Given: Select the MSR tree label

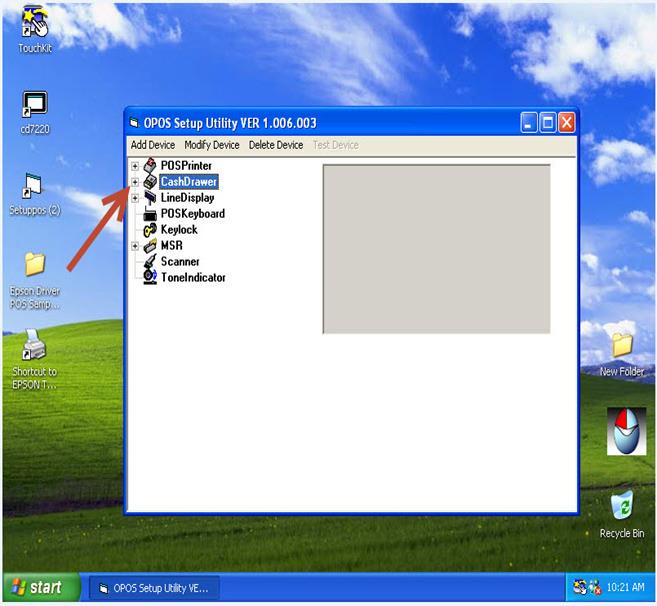Looking at the screenshot, I should tap(171, 246).
